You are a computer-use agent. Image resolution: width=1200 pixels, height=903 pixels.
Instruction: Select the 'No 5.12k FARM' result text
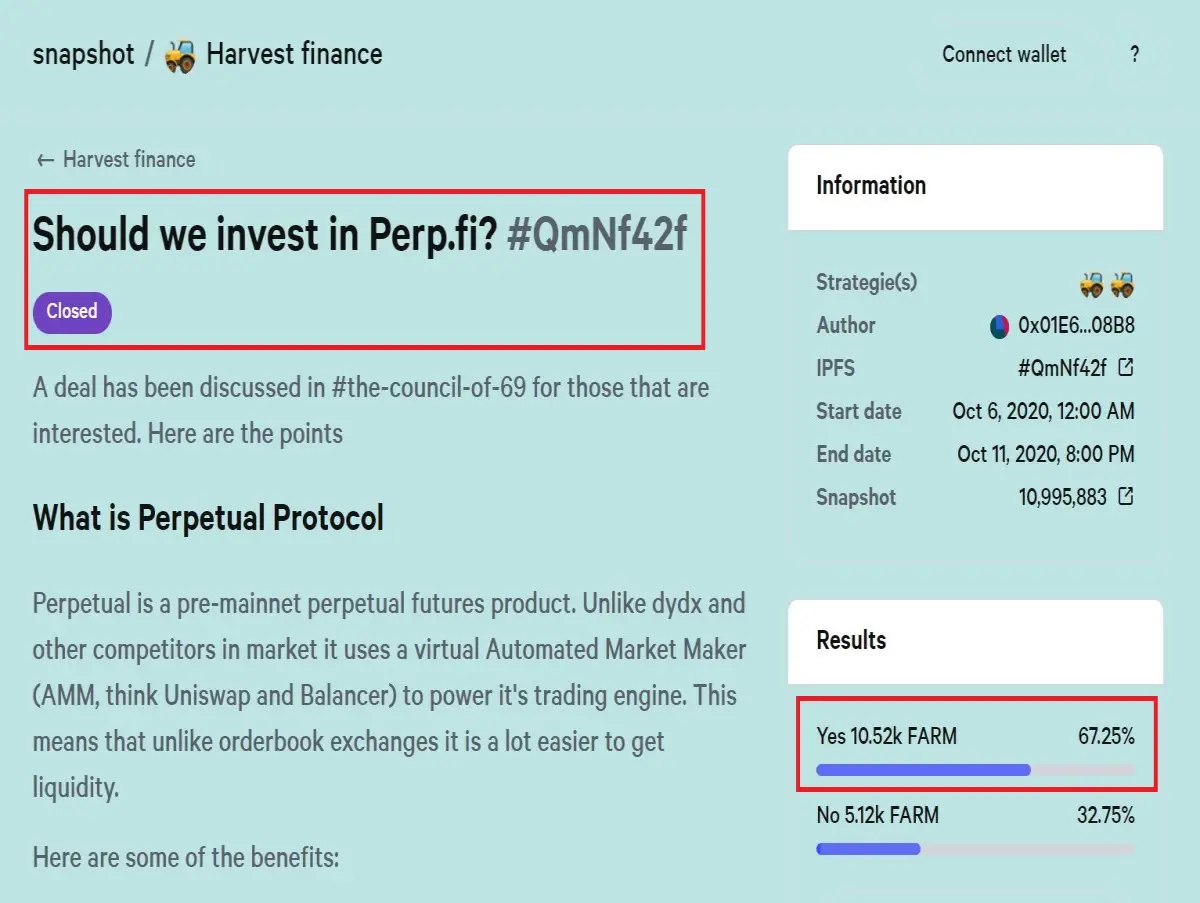(877, 816)
